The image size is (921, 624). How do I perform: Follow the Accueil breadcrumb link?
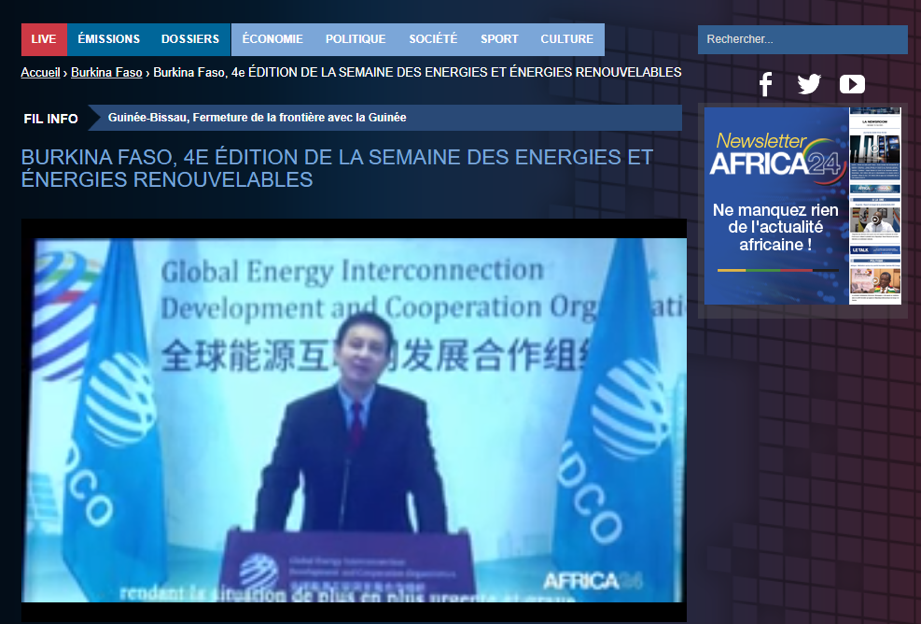41,72
